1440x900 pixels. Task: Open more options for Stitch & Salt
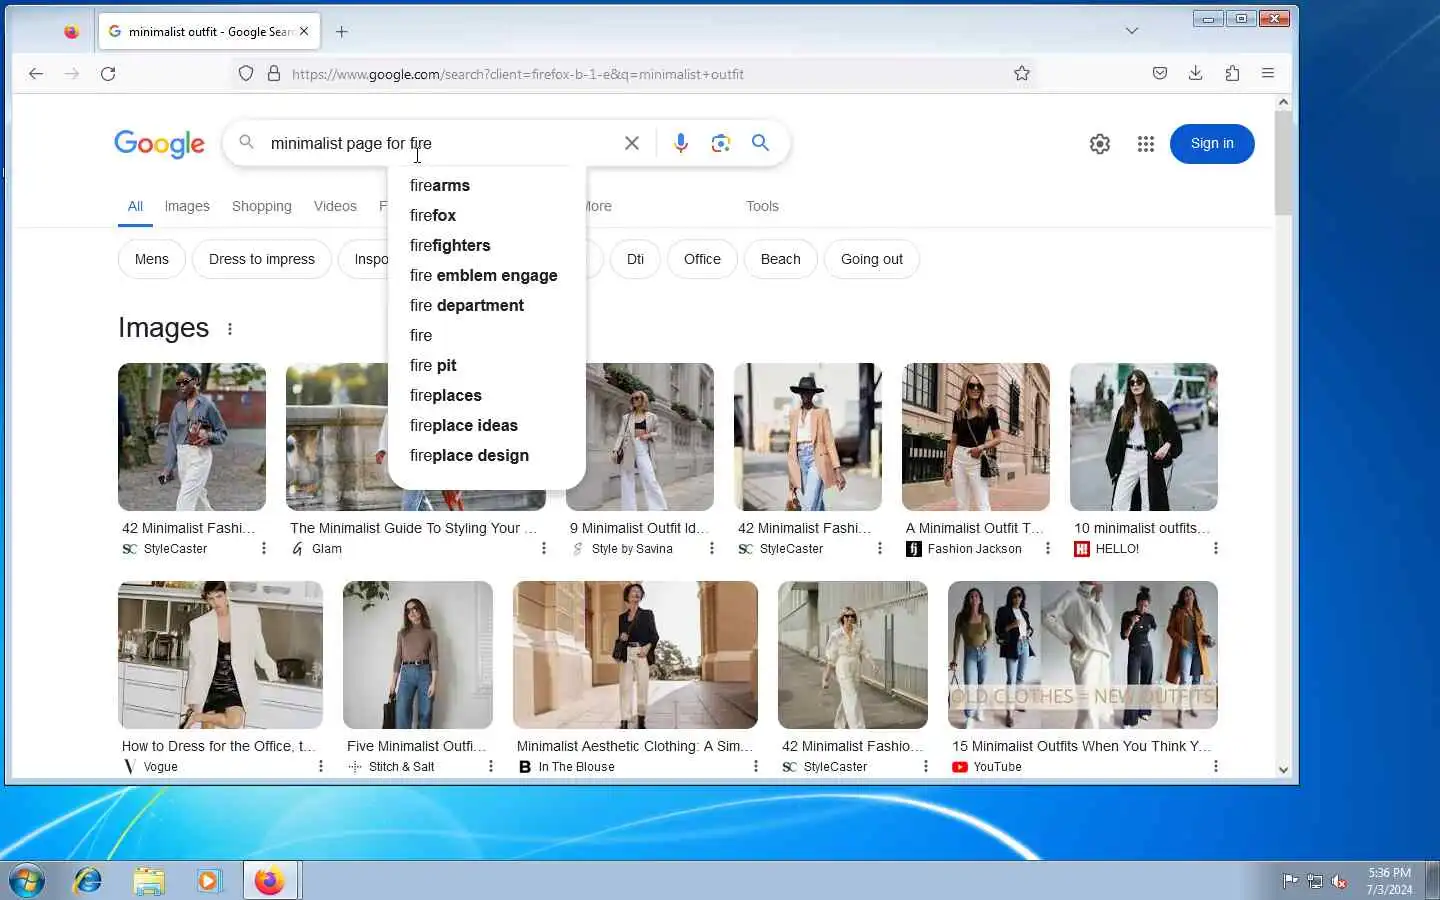pos(491,766)
